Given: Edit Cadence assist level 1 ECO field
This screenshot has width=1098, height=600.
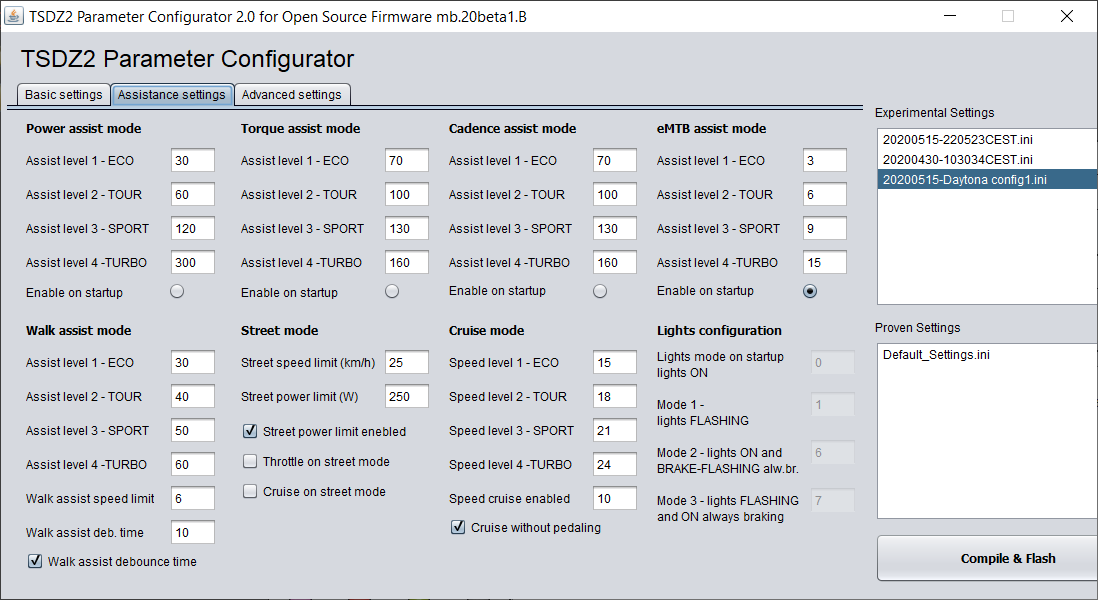Looking at the screenshot, I should 615,160.
